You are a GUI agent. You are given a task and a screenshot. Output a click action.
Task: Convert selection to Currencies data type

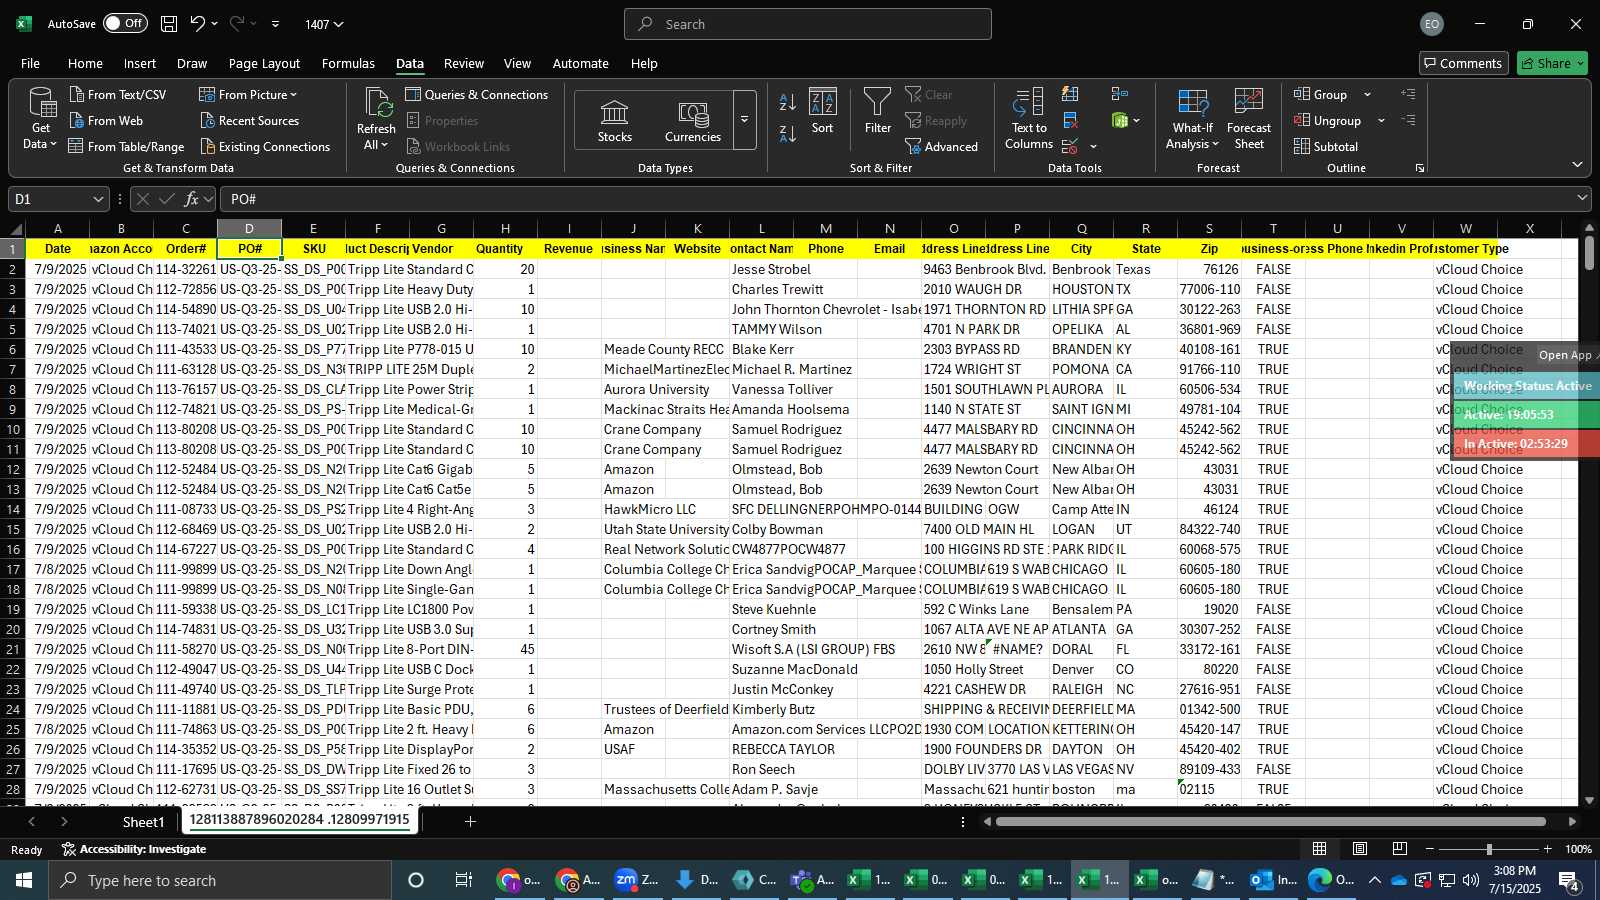pos(693,120)
